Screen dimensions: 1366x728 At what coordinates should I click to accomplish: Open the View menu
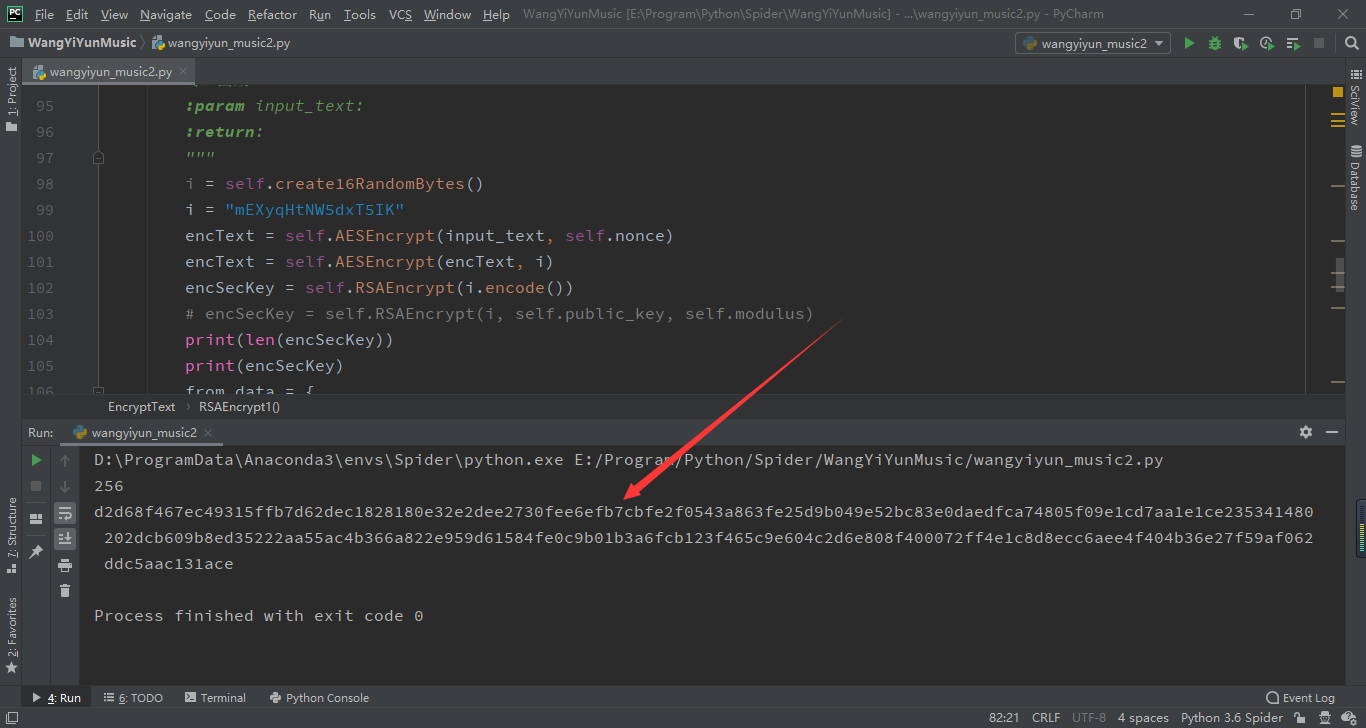tap(114, 14)
